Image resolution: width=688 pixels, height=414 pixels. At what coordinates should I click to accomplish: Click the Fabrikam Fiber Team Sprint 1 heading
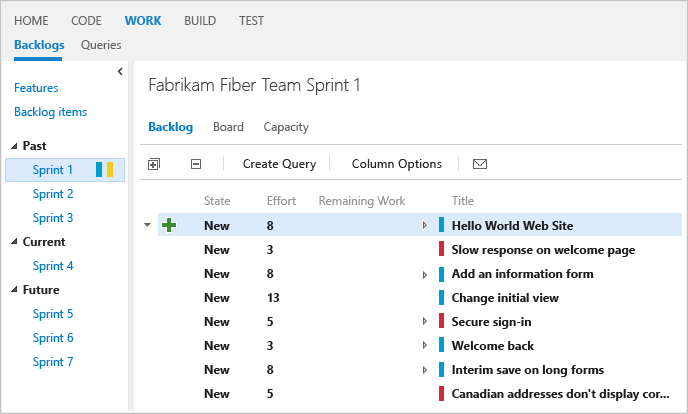click(x=254, y=85)
